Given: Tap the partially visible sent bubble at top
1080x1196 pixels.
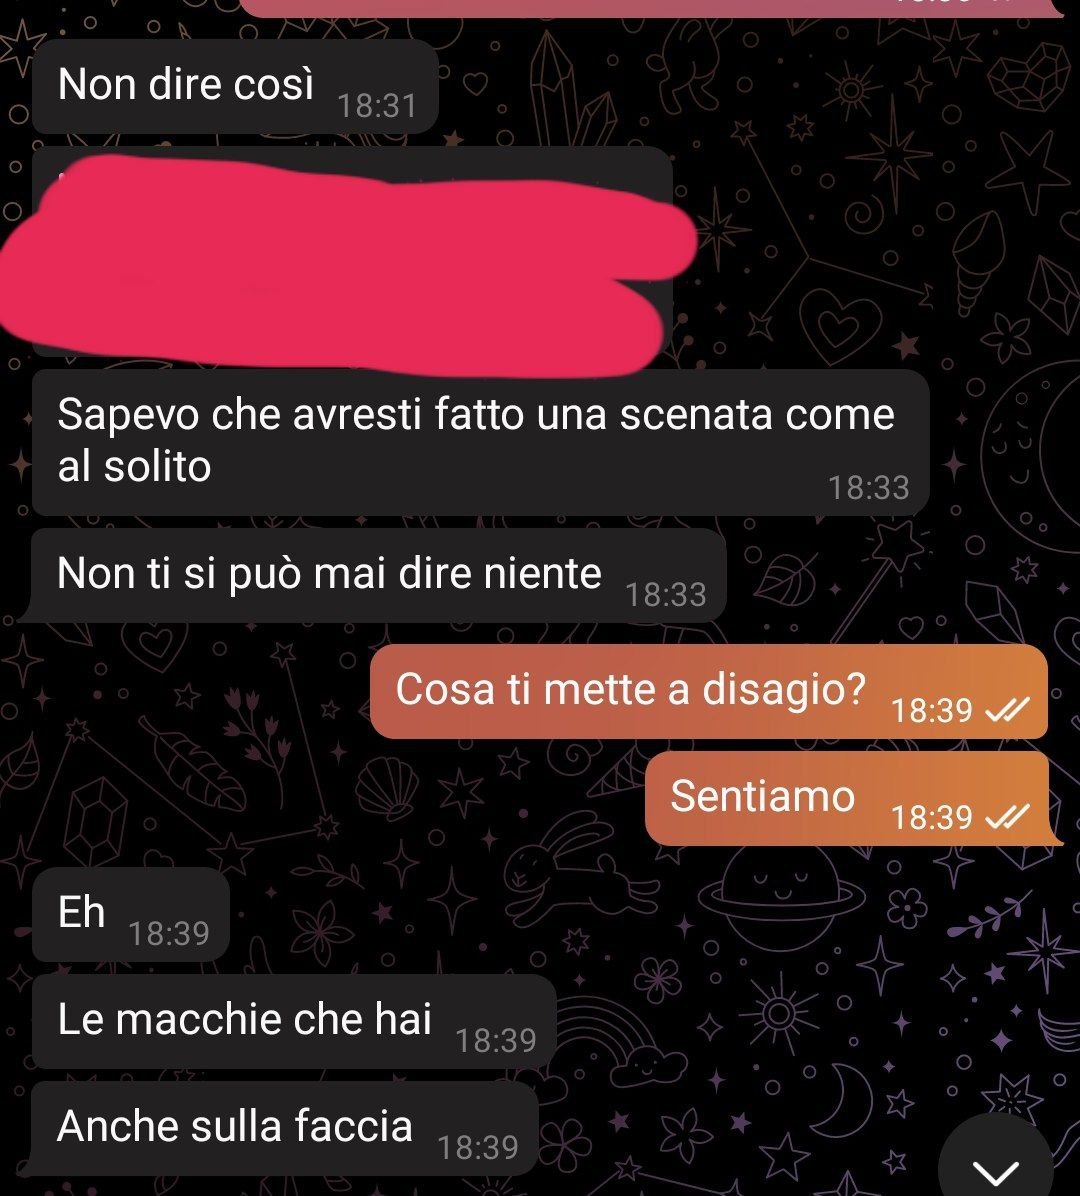Looking at the screenshot, I should tap(652, 8).
